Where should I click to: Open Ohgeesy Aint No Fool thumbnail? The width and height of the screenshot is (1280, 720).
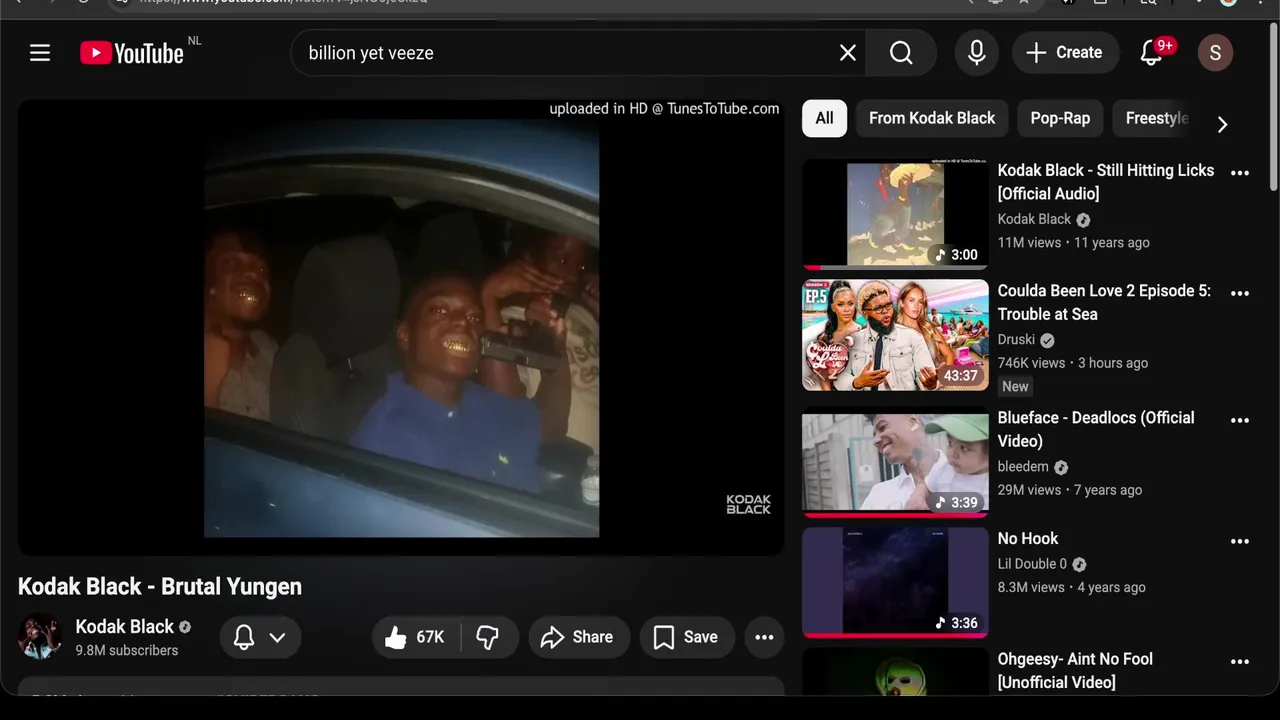pos(895,671)
